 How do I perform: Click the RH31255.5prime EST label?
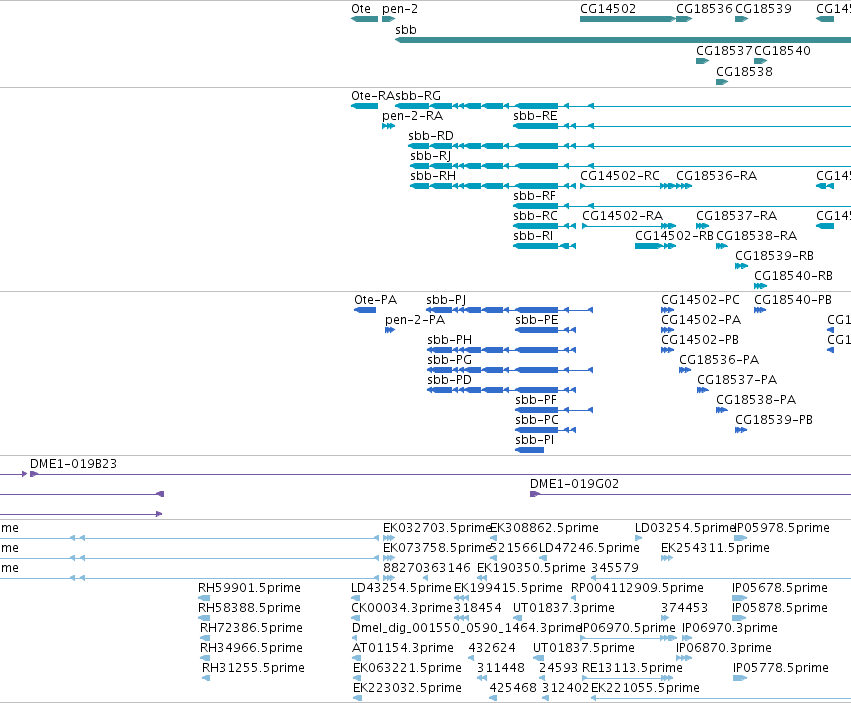pyautogui.click(x=253, y=668)
